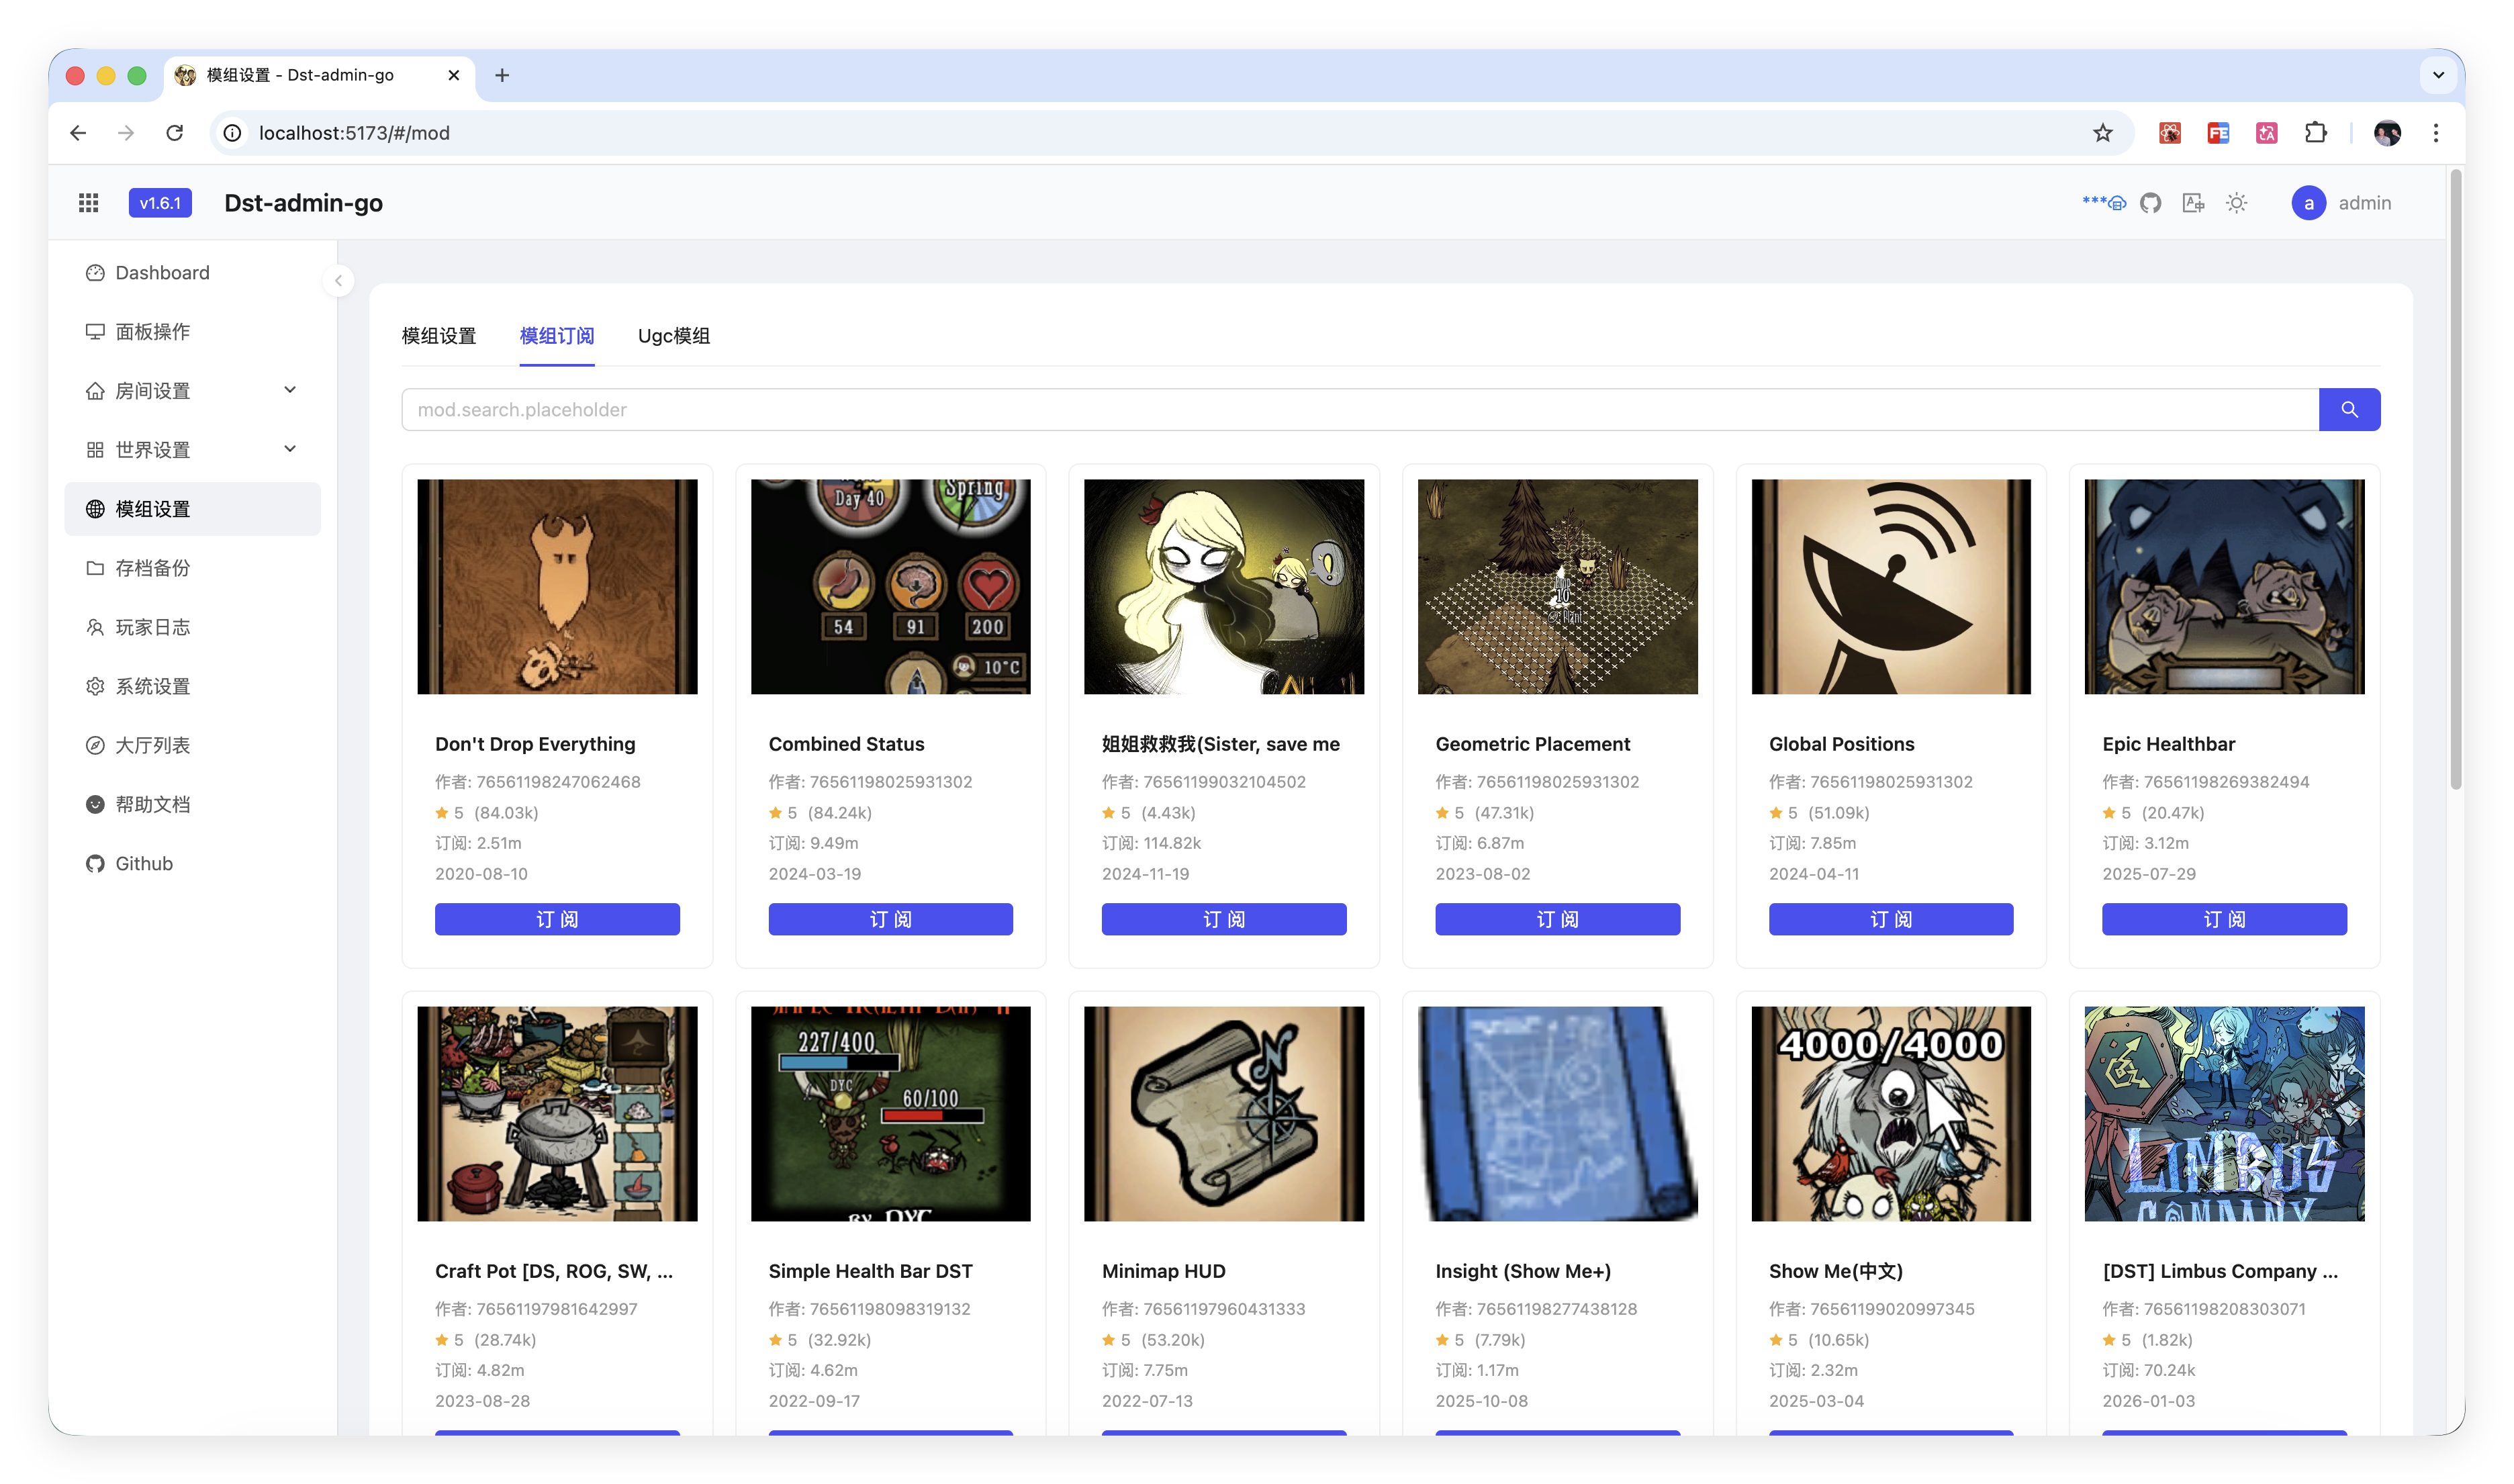This screenshot has width=2514, height=1484.
Task: Click the Minimap HUD title
Action: pos(1164,1271)
